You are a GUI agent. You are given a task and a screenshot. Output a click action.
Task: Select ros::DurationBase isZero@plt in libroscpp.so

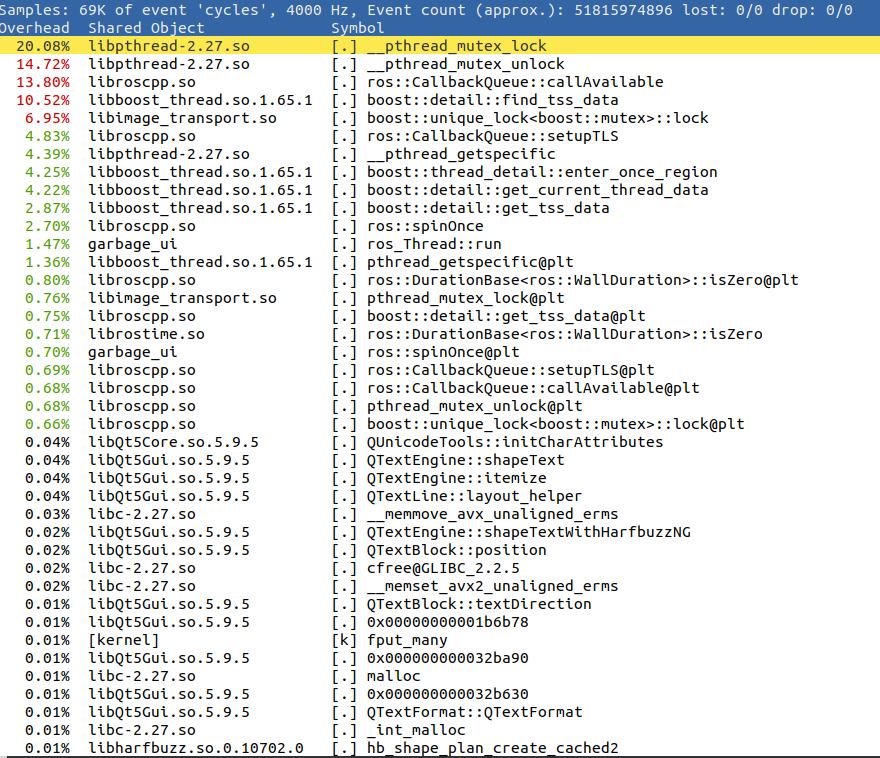coord(440,280)
